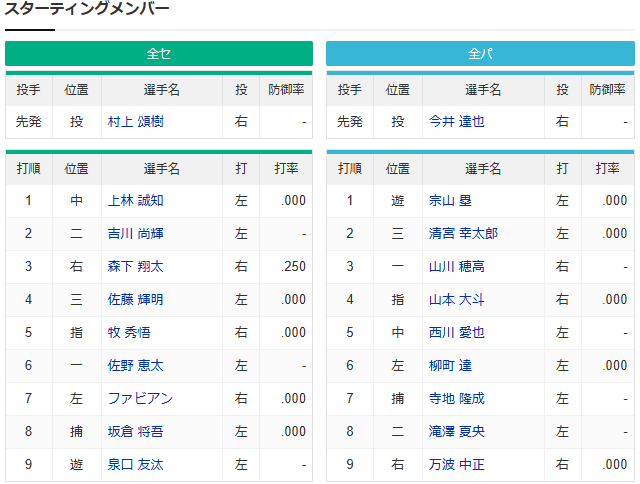Open player link ファビアン
This screenshot has height=484, width=640.
point(140,399)
